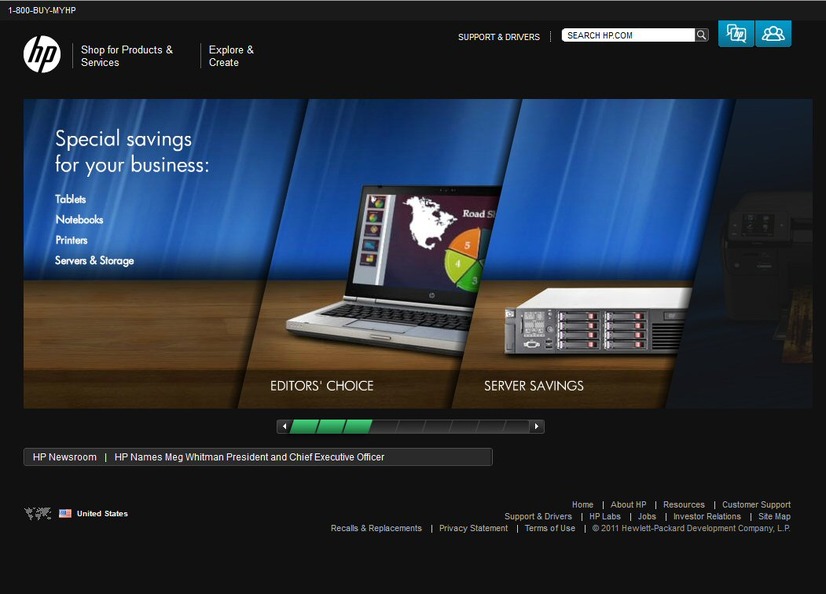Click the 2011 Hewlett-Packard copyright text
The height and width of the screenshot is (594, 826).
click(691, 528)
